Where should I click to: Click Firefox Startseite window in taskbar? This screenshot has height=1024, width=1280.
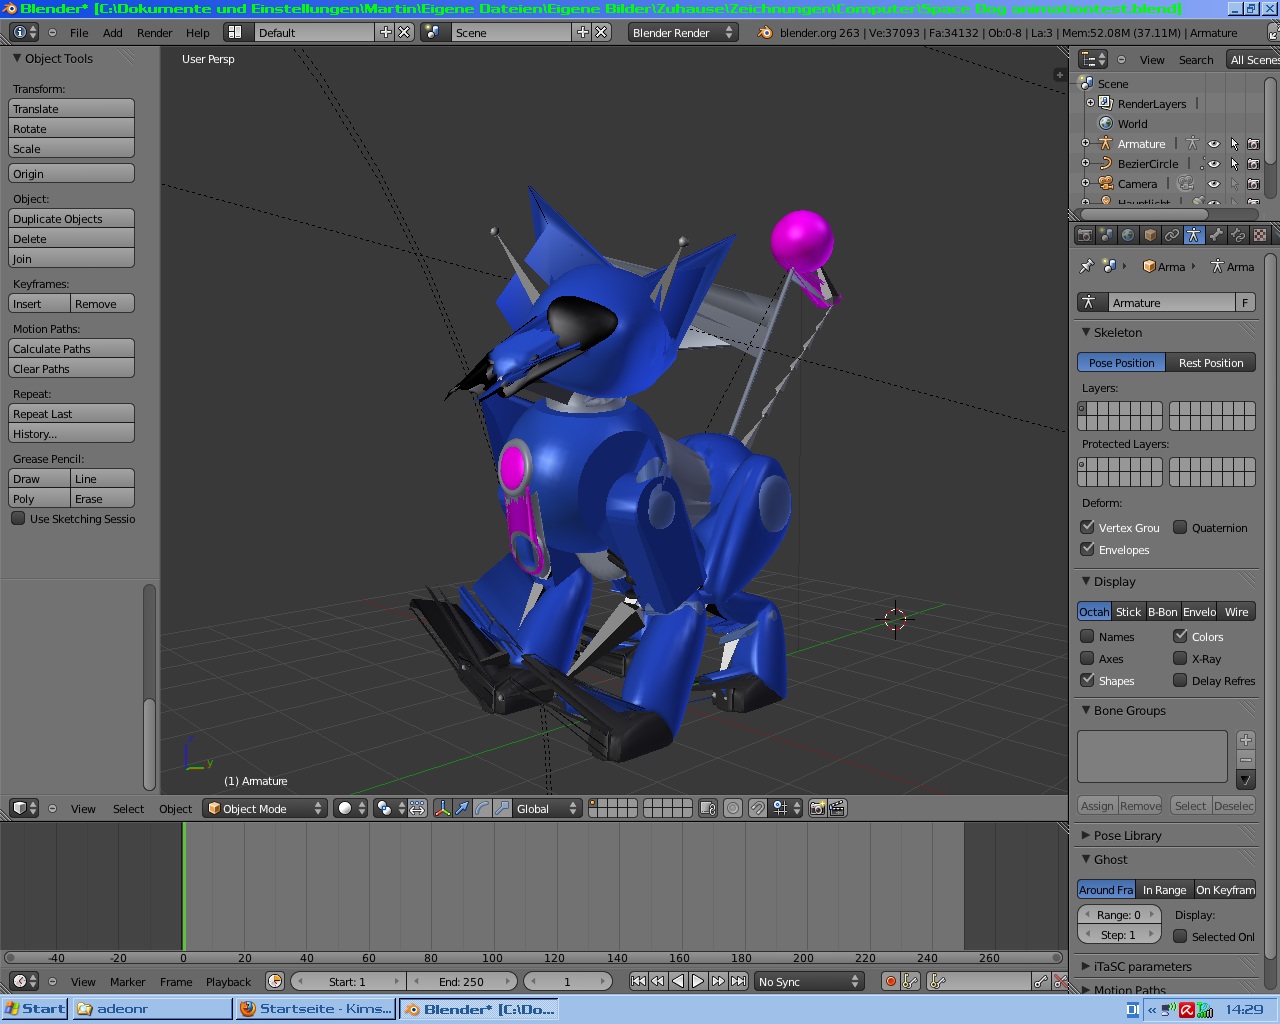tap(316, 1009)
